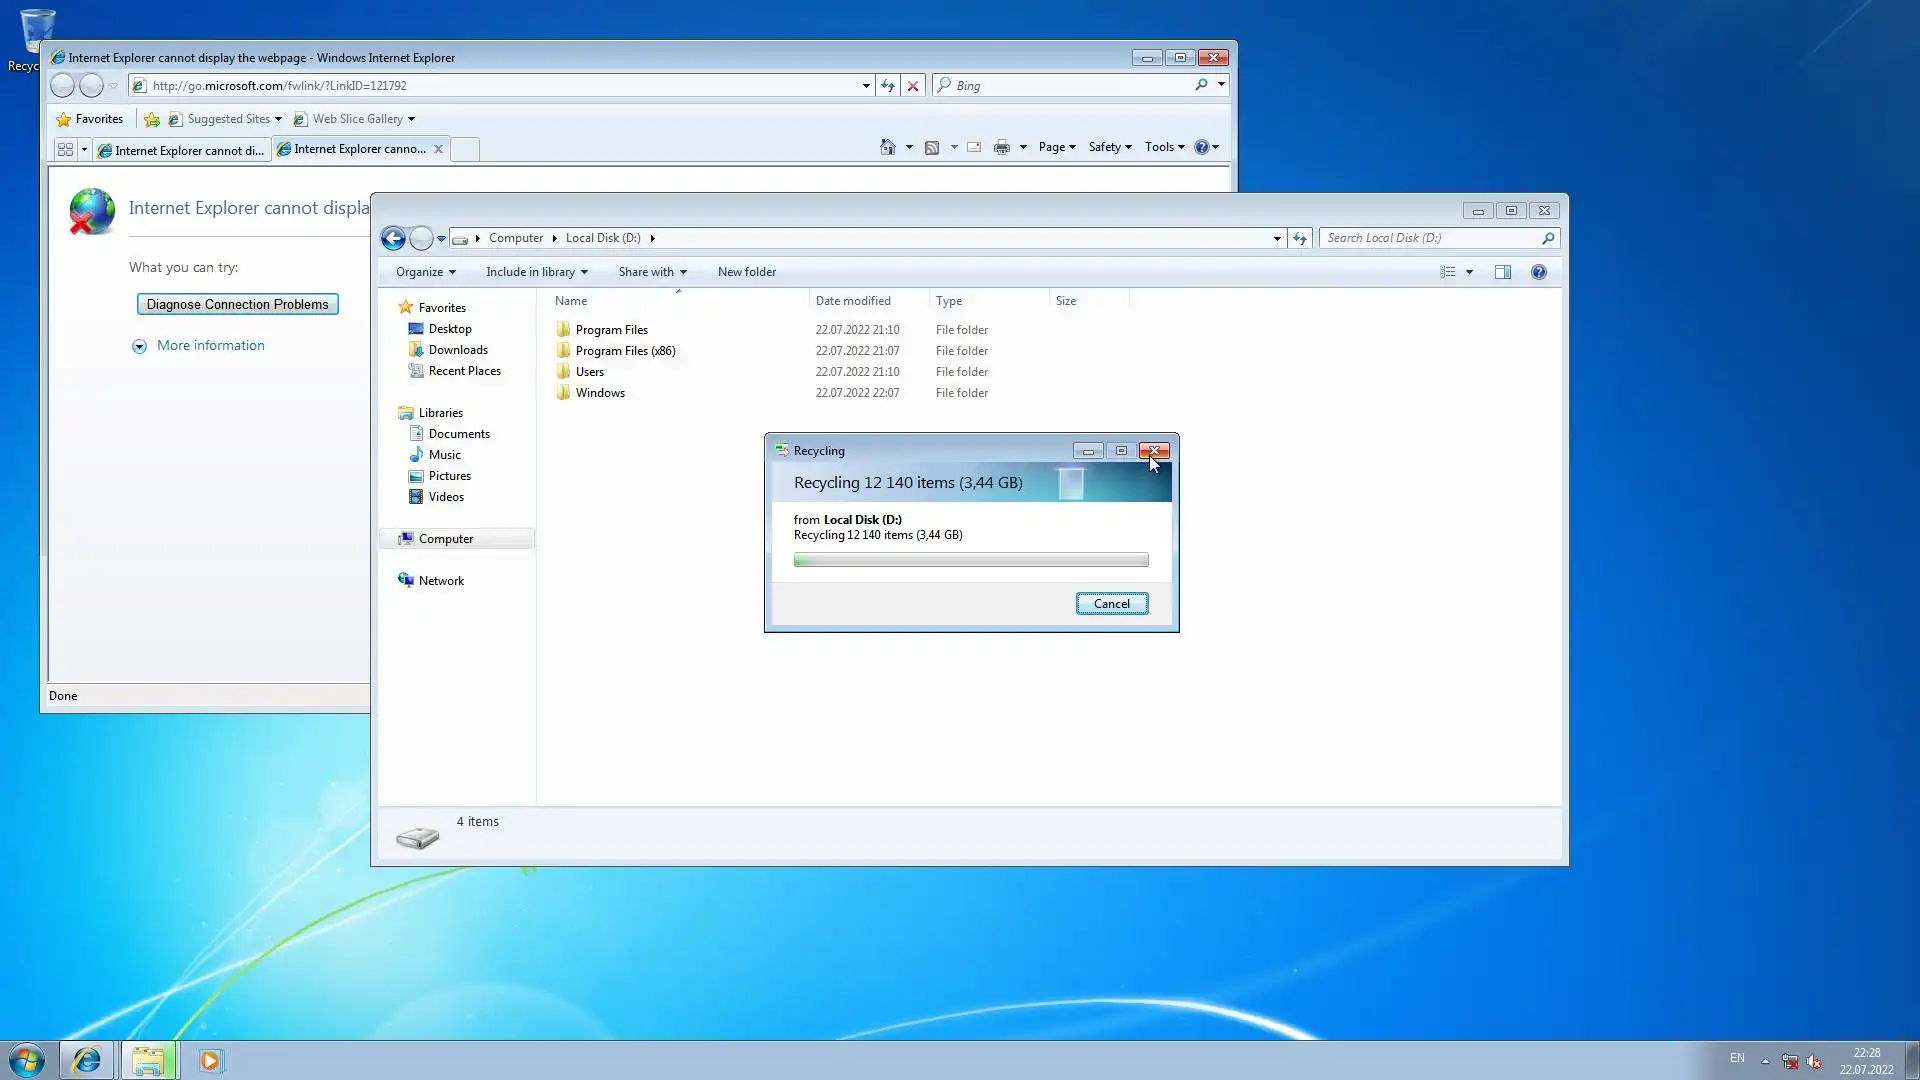The image size is (1920, 1080).
Task: Open Explorer help question mark icon
Action: coord(1538,272)
